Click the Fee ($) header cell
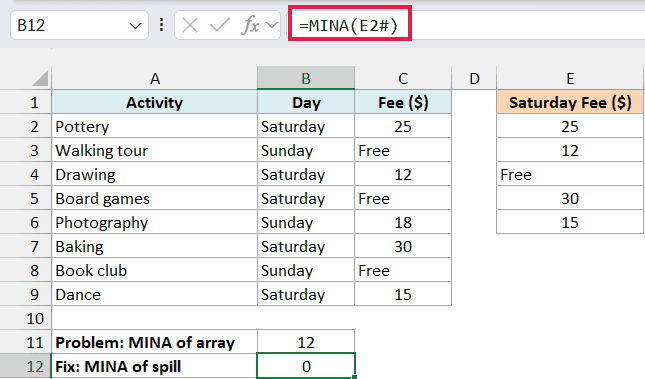The width and height of the screenshot is (645, 379). click(x=403, y=102)
